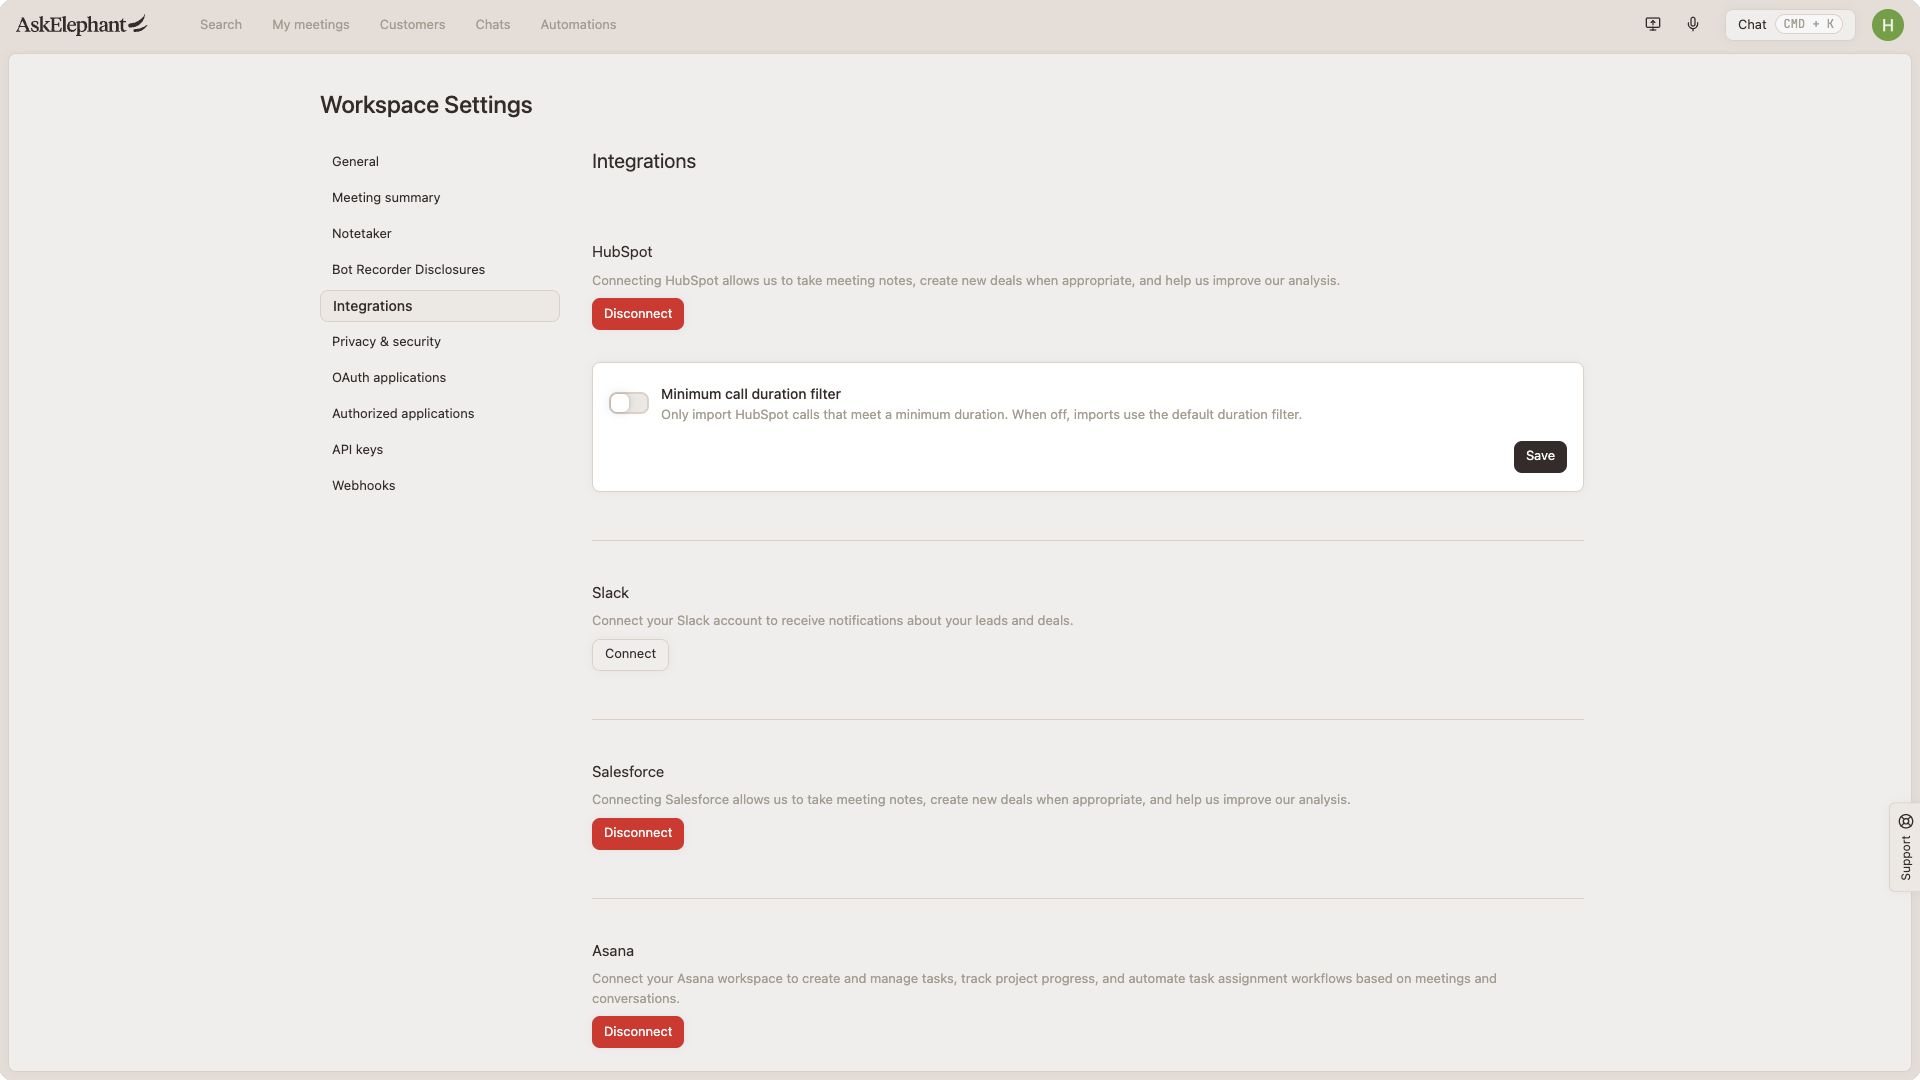Open My meetings in top navigation

point(311,24)
